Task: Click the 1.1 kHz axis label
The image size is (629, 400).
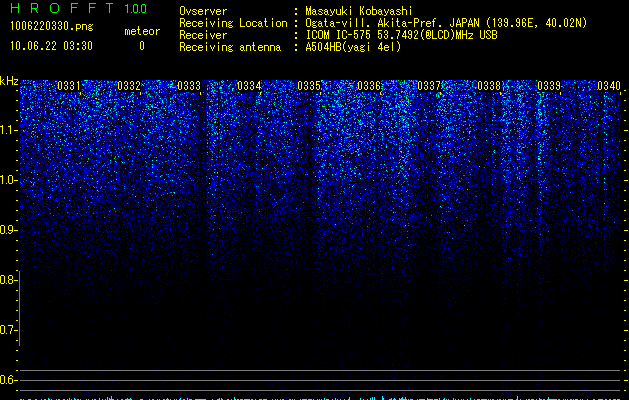Action: [8, 130]
